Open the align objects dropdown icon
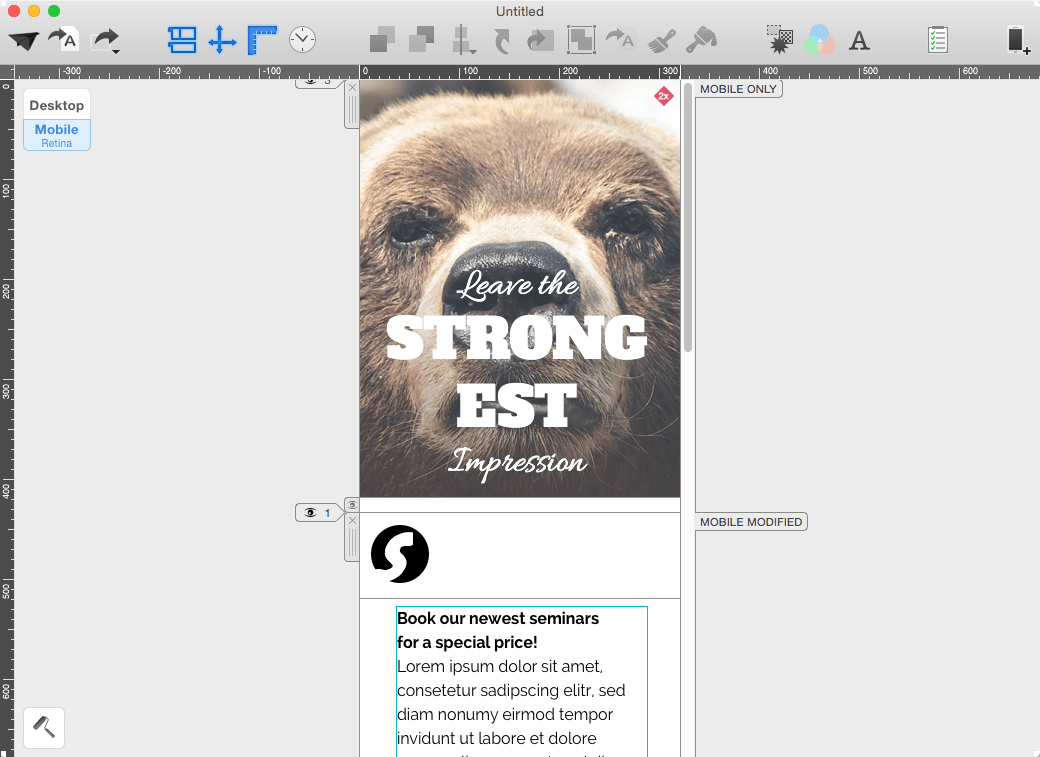This screenshot has width=1040, height=757. tap(463, 40)
